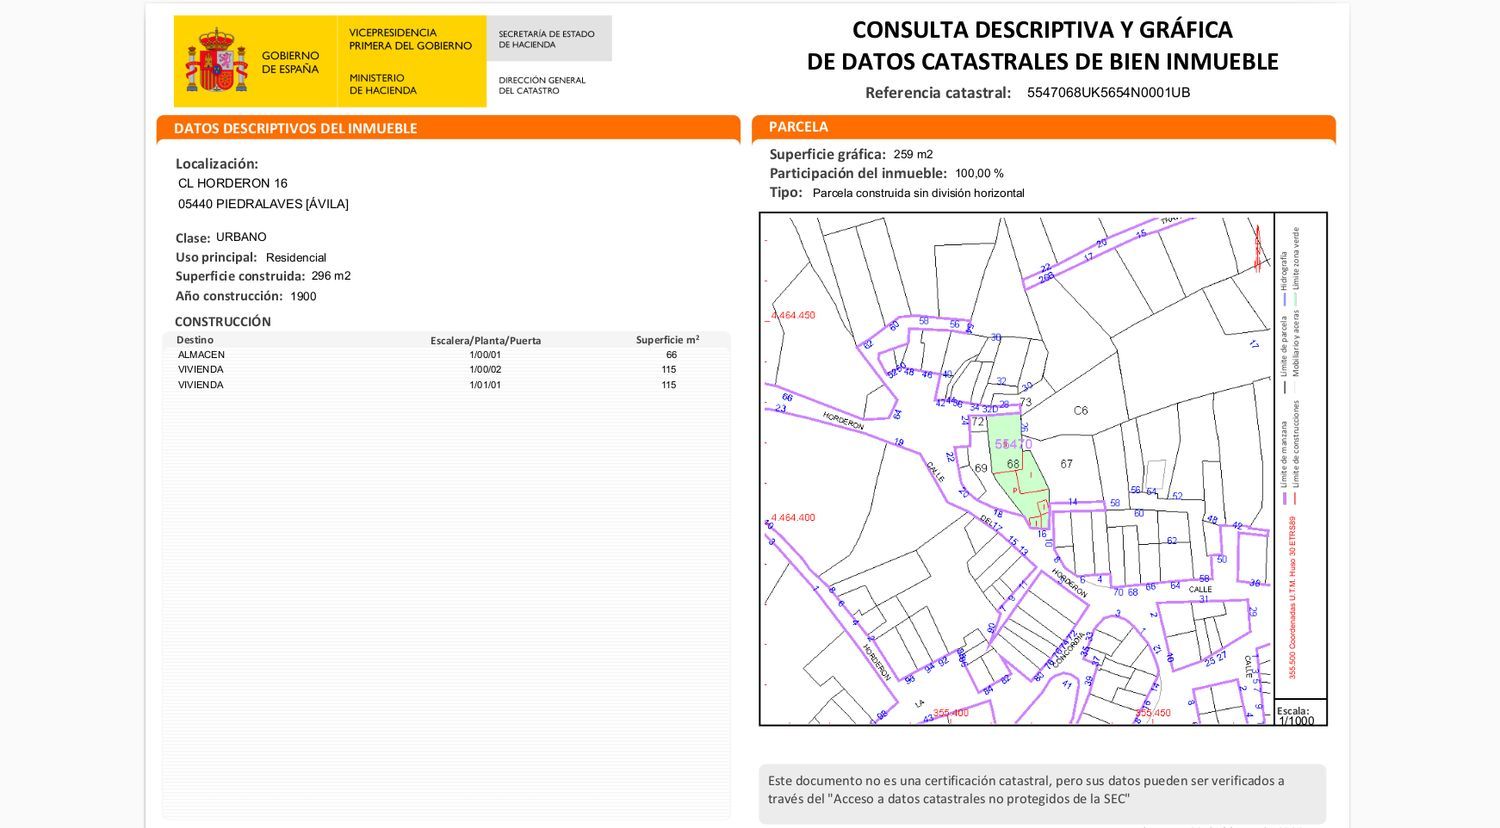Click the green highlighted parcel 68 on map
Image resolution: width=1500 pixels, height=828 pixels.
click(1018, 470)
